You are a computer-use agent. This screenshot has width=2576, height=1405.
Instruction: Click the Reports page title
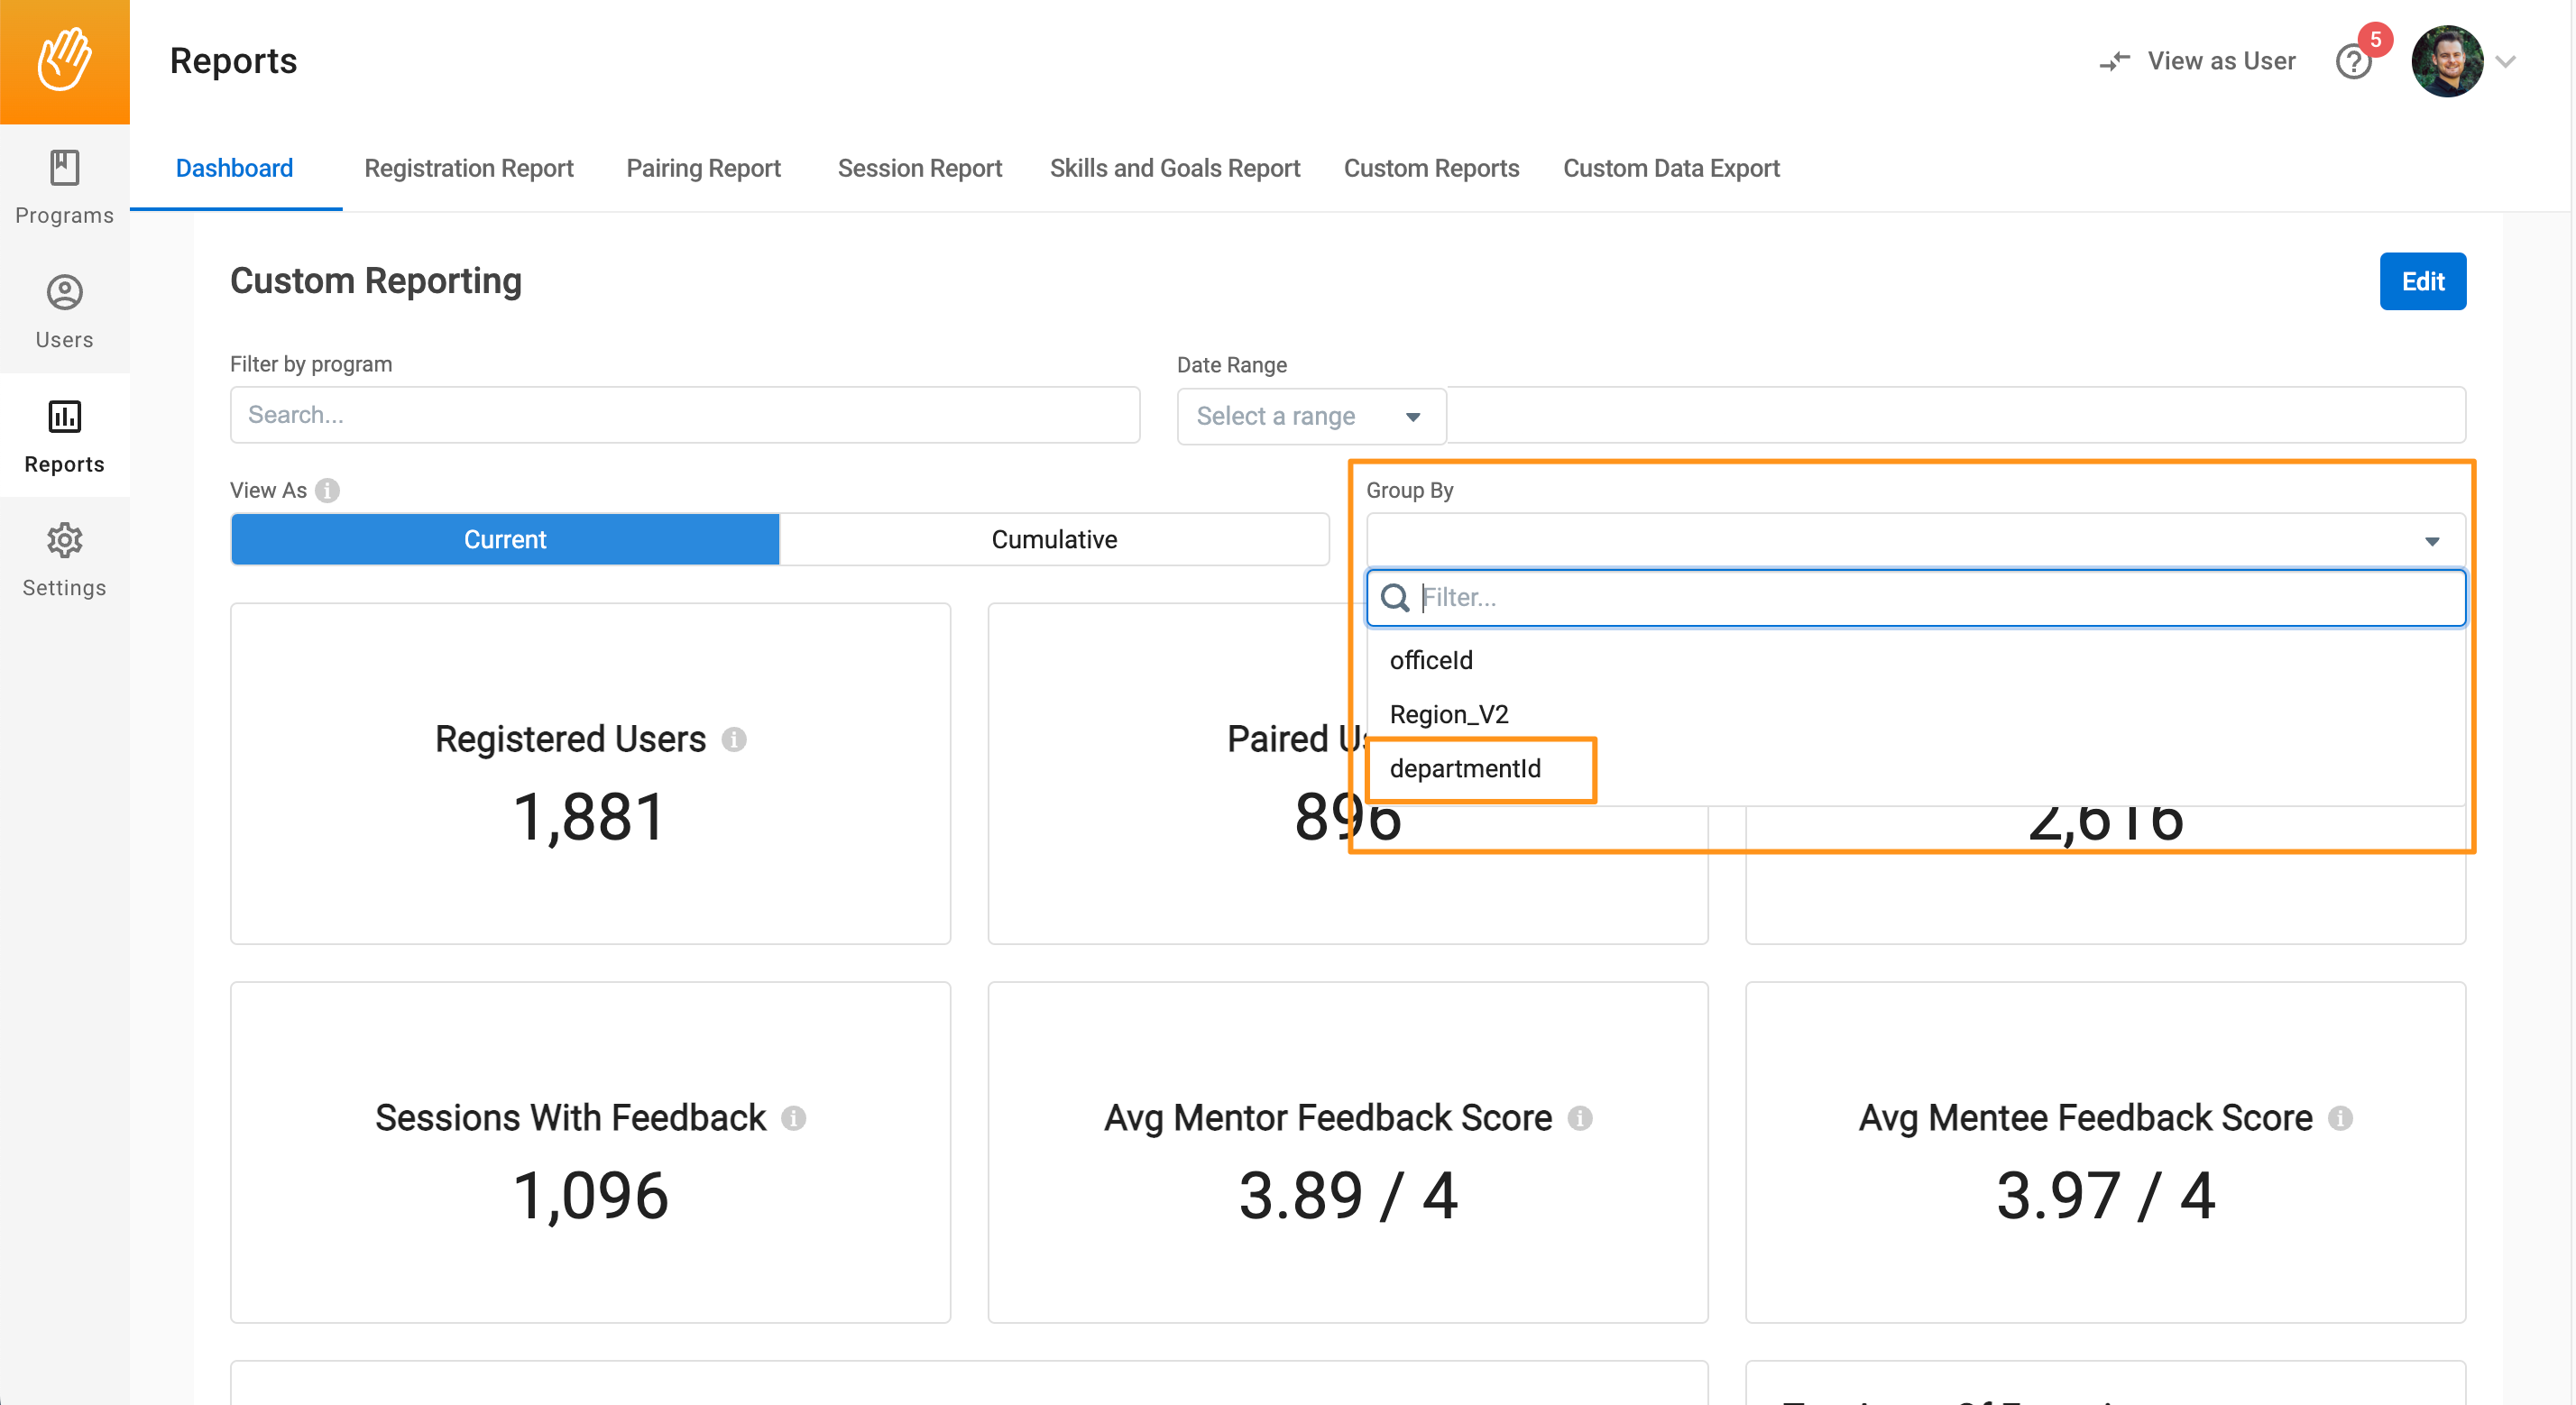(233, 61)
